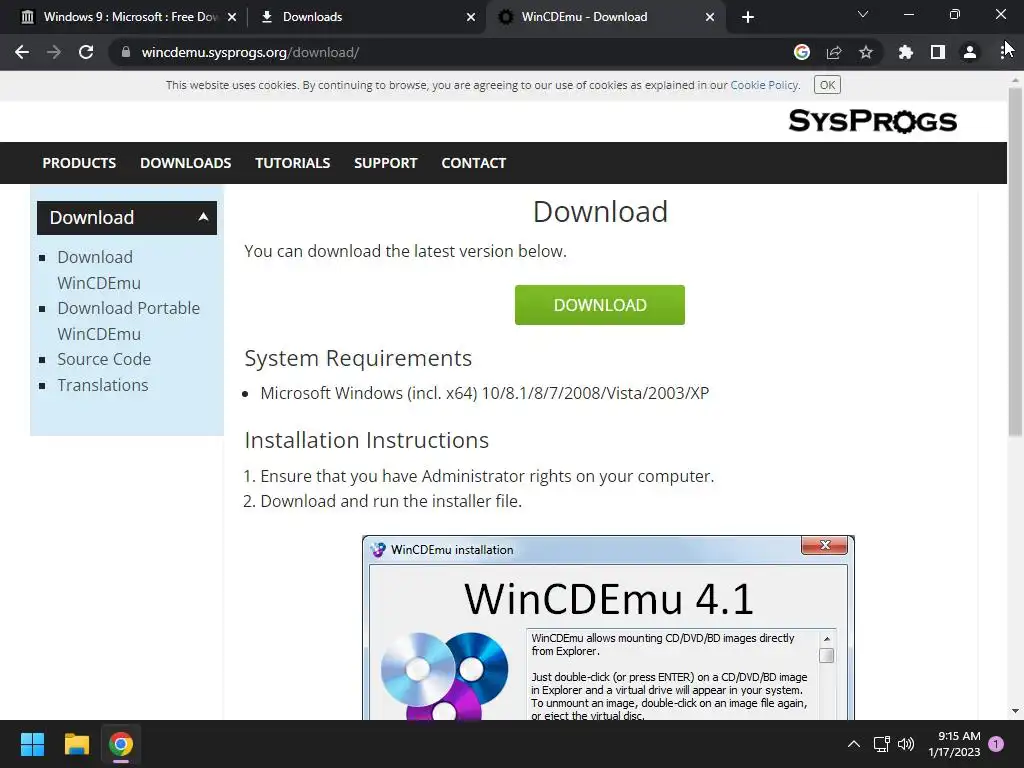The image size is (1024, 768).
Task: Open Chrome extensions puzzle icon
Action: click(905, 52)
